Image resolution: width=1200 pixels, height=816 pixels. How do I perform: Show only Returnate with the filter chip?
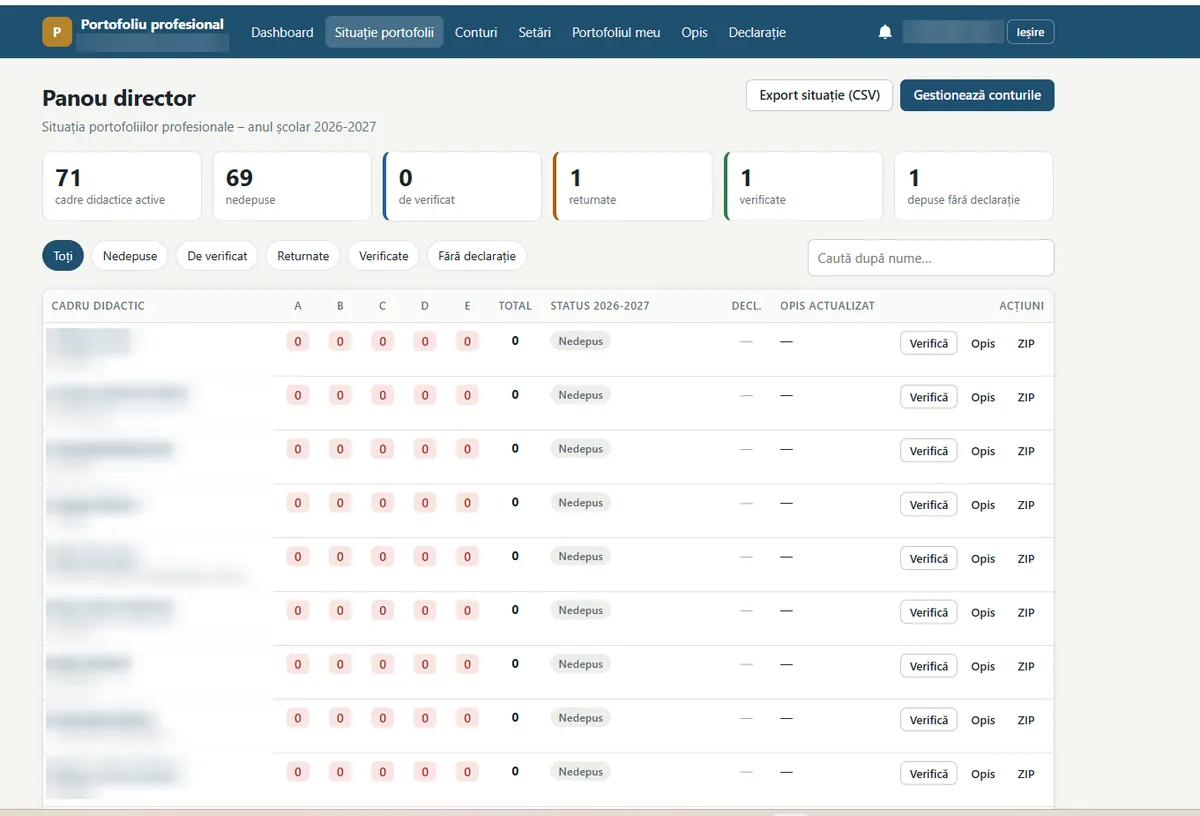pos(303,256)
